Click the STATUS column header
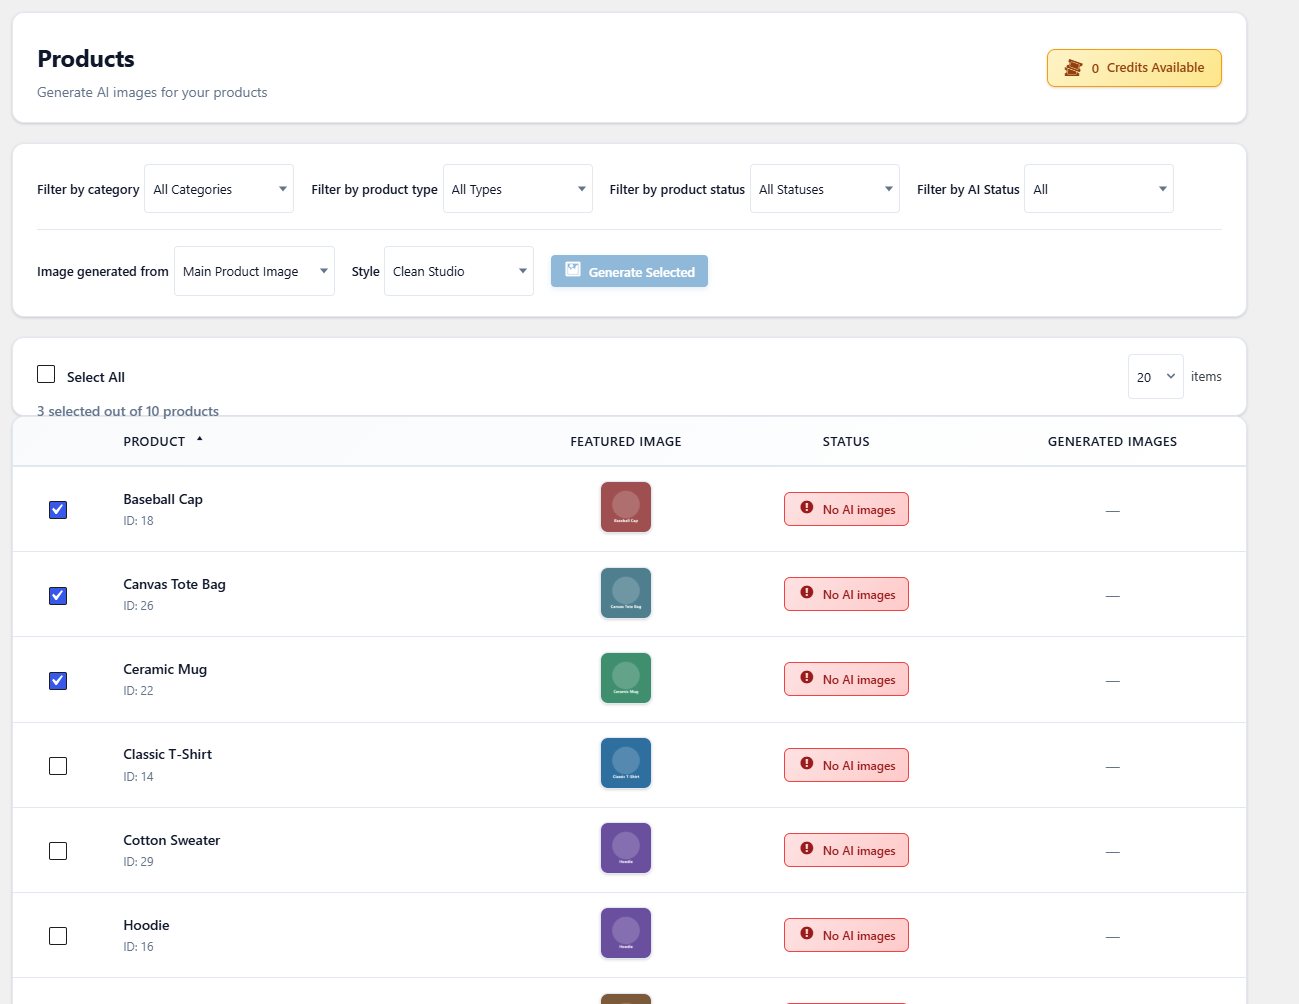This screenshot has width=1299, height=1004. pyautogui.click(x=846, y=441)
